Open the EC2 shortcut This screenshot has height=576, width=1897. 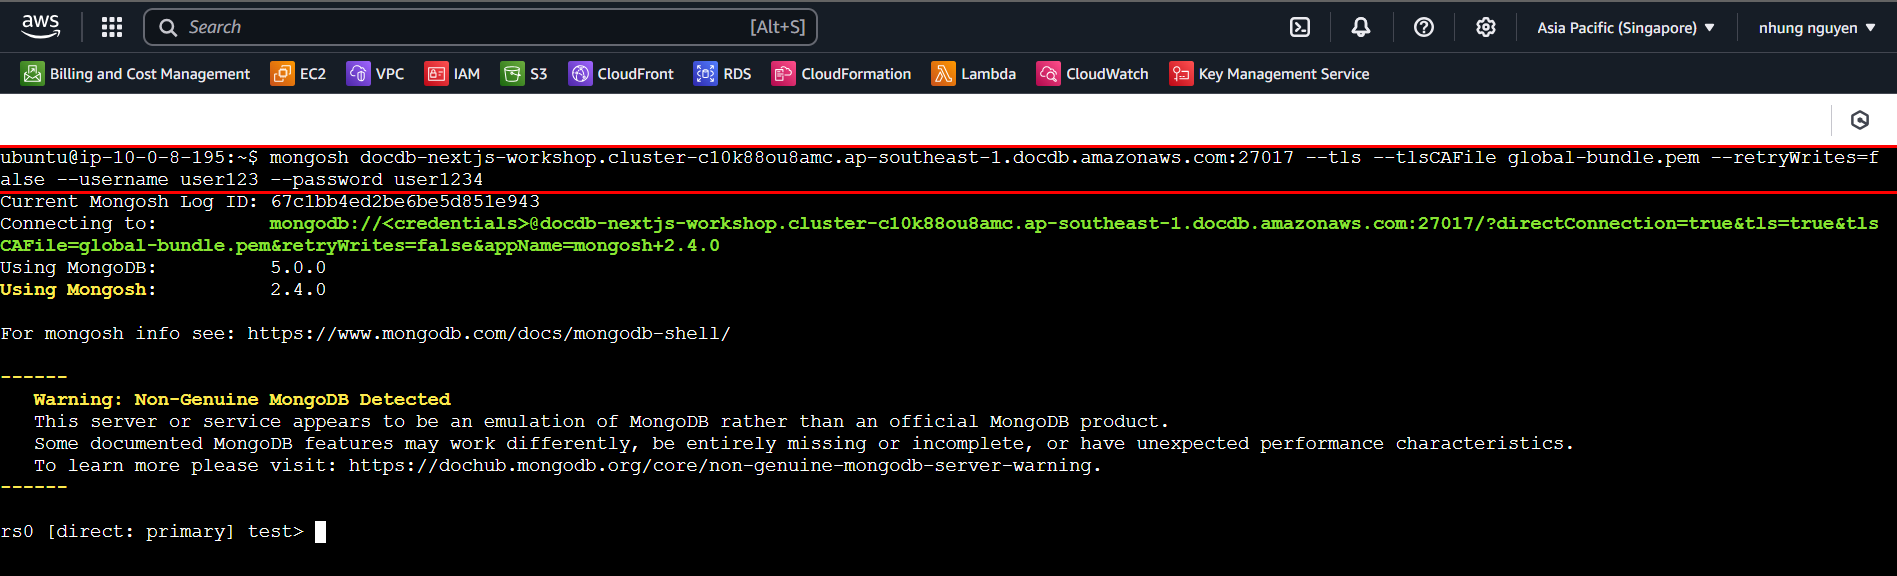pos(298,74)
